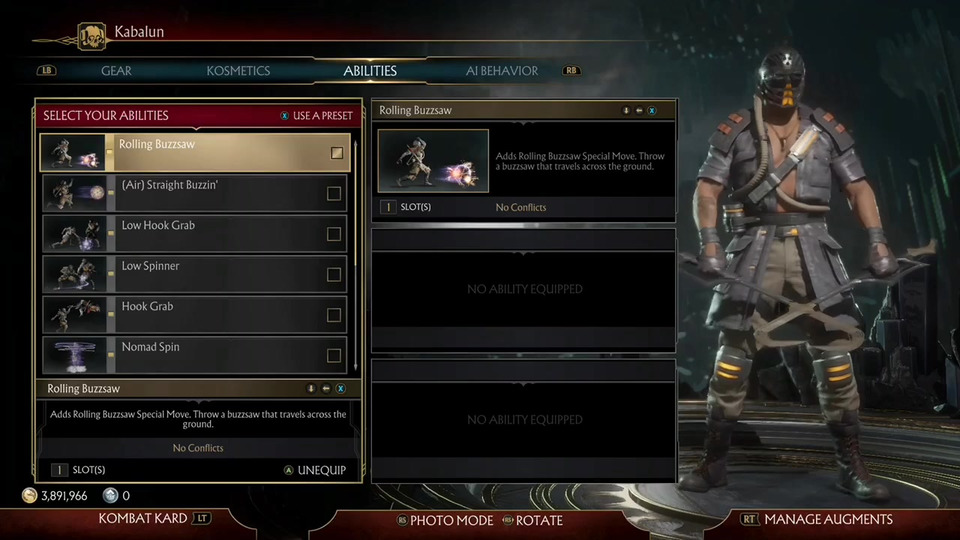Toggle the Rolling Buzzsaw checkbox
Screen dimensions: 960x540
[337, 153]
